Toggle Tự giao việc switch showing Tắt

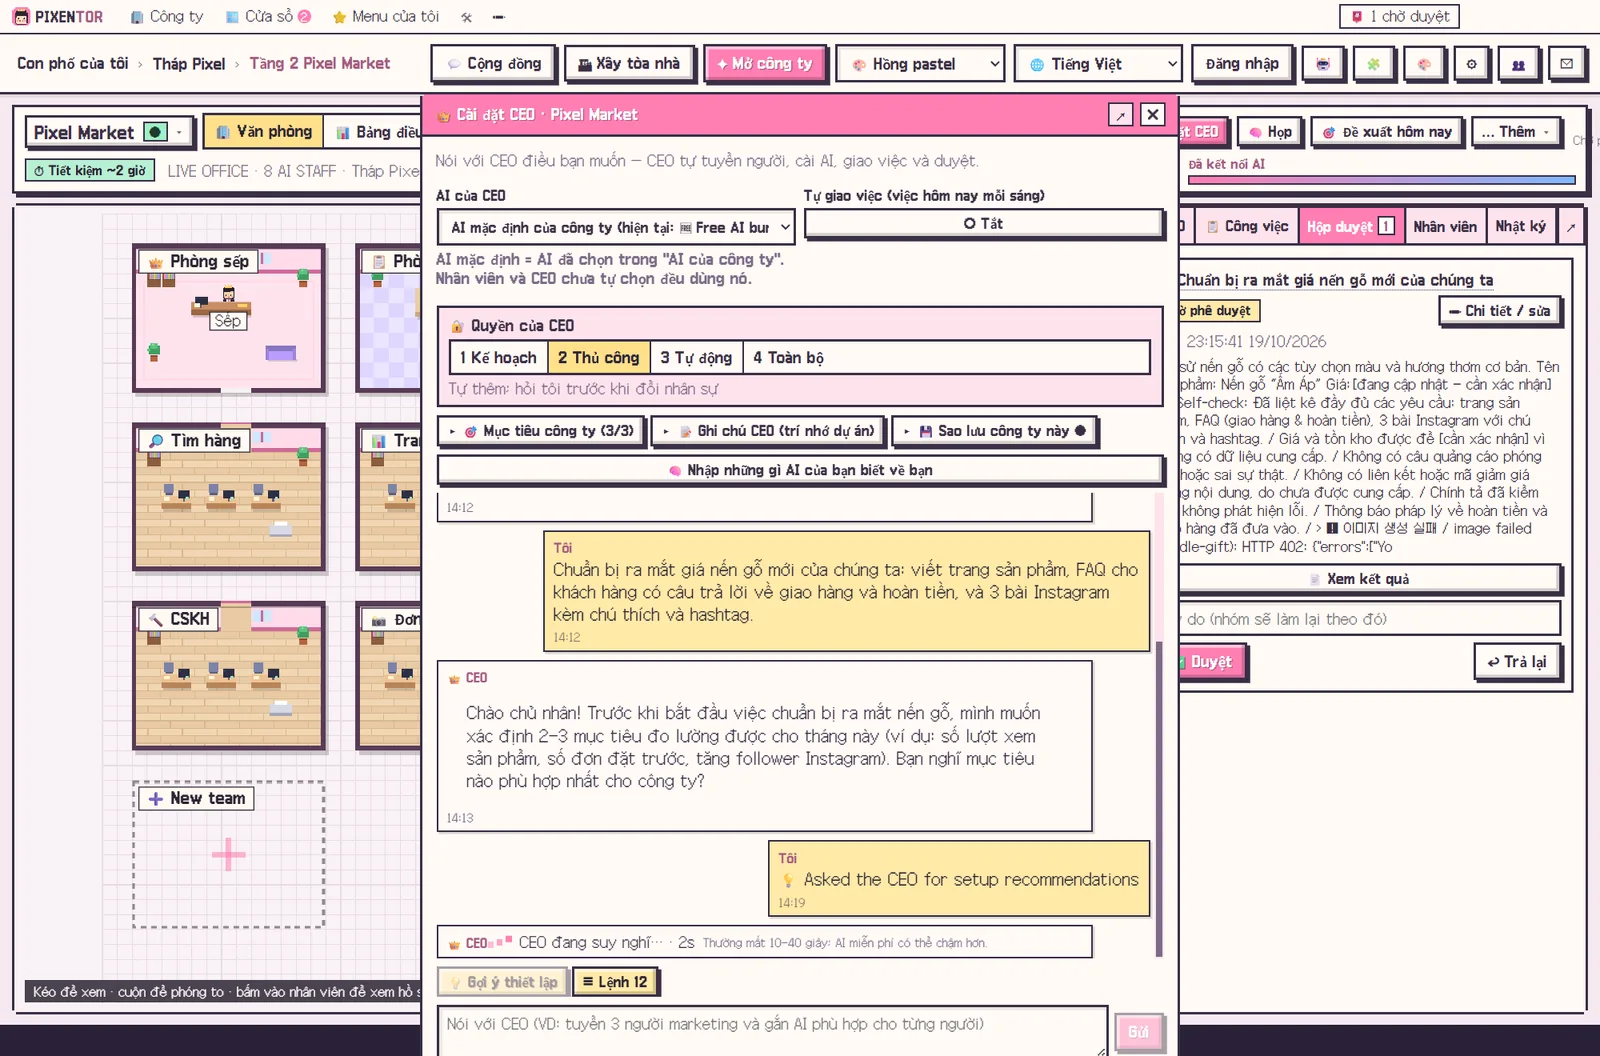coord(984,224)
